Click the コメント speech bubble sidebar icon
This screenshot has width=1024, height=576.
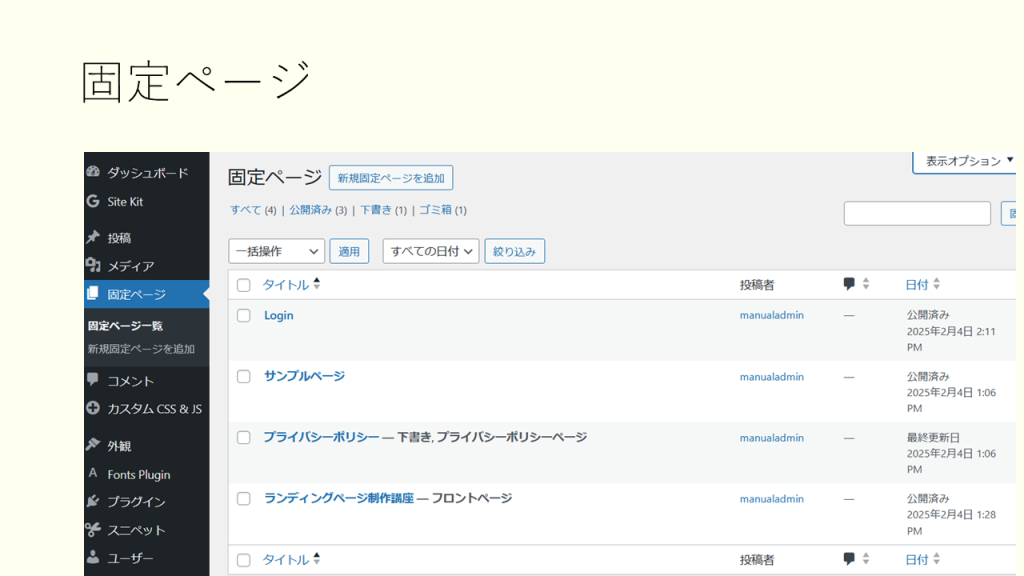click(93, 381)
